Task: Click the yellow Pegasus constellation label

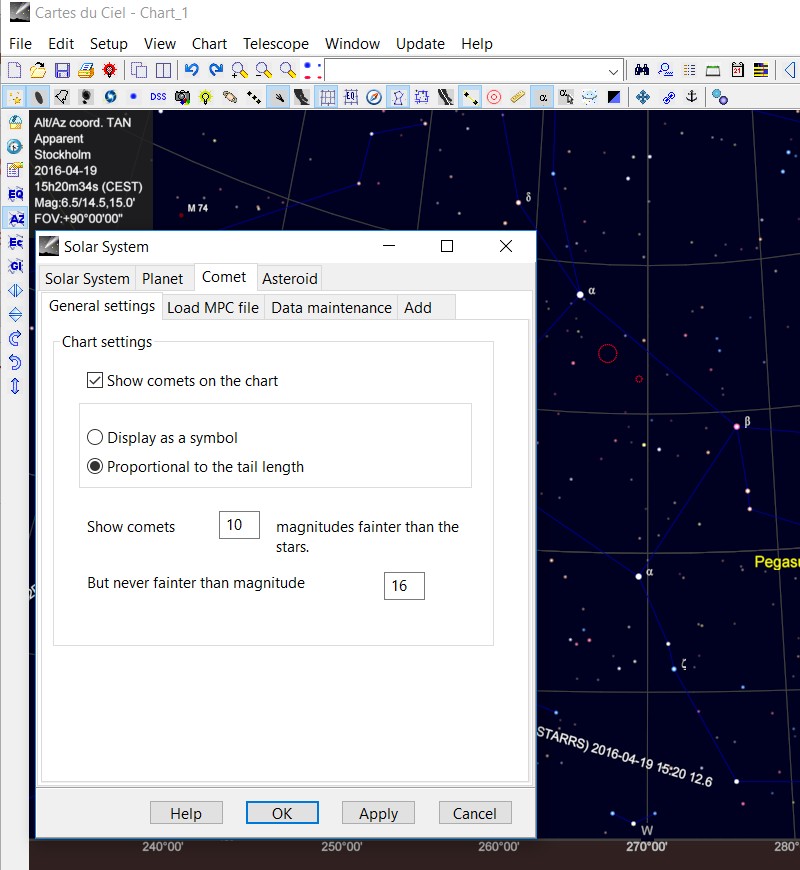Action: [x=777, y=562]
